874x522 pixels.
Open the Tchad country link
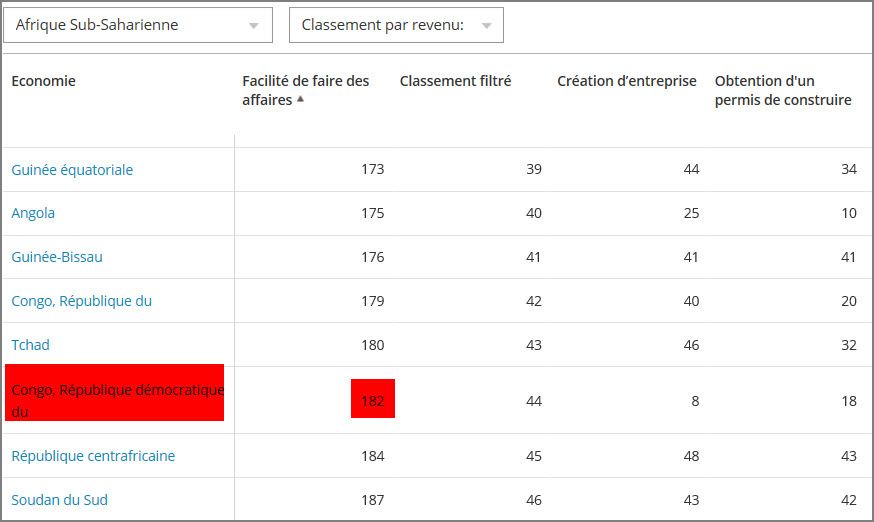[x=30, y=345]
